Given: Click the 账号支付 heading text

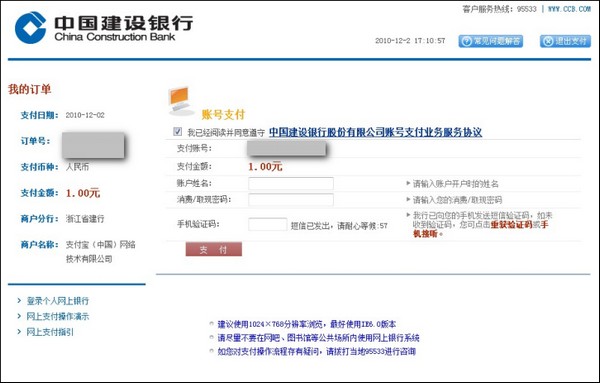Looking at the screenshot, I should coord(223,114).
